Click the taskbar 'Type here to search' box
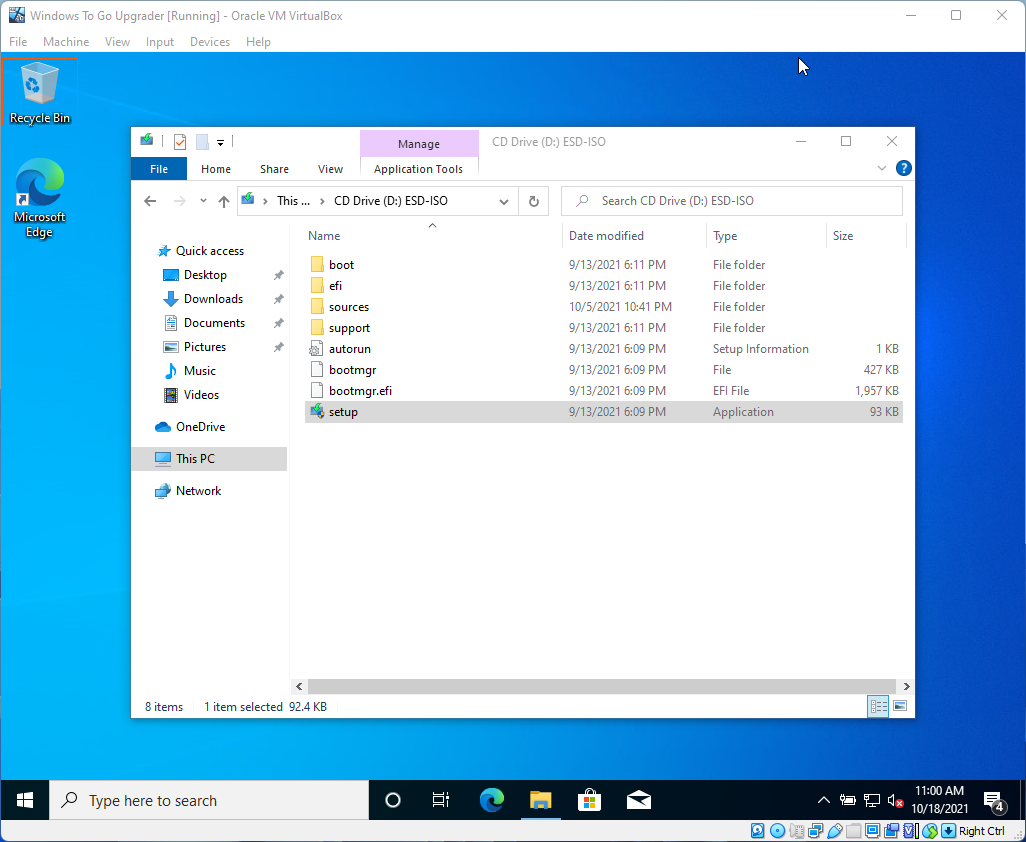This screenshot has height=842, width=1026. tap(209, 800)
